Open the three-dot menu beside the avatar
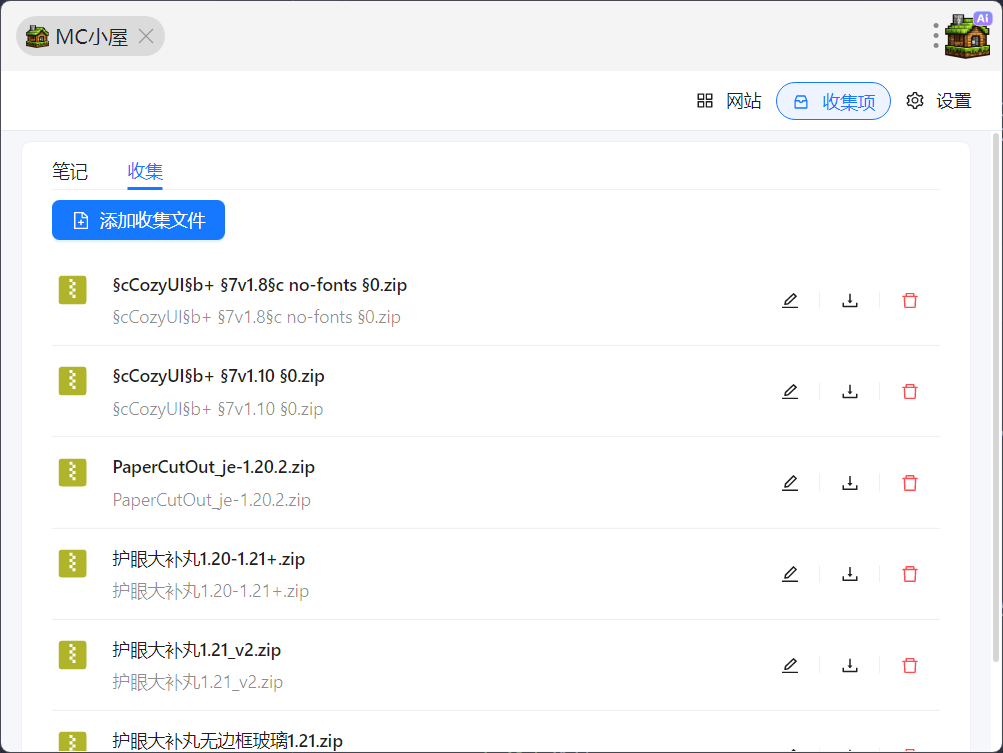 936,36
